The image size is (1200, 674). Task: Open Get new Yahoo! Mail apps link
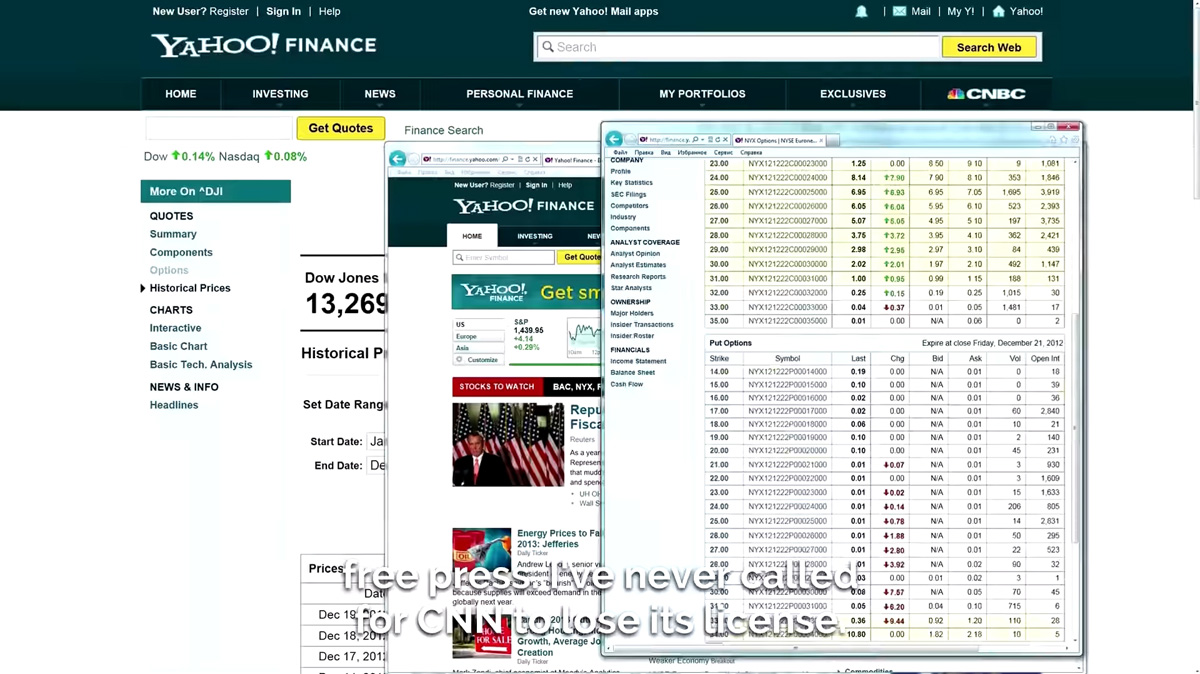click(x=593, y=12)
